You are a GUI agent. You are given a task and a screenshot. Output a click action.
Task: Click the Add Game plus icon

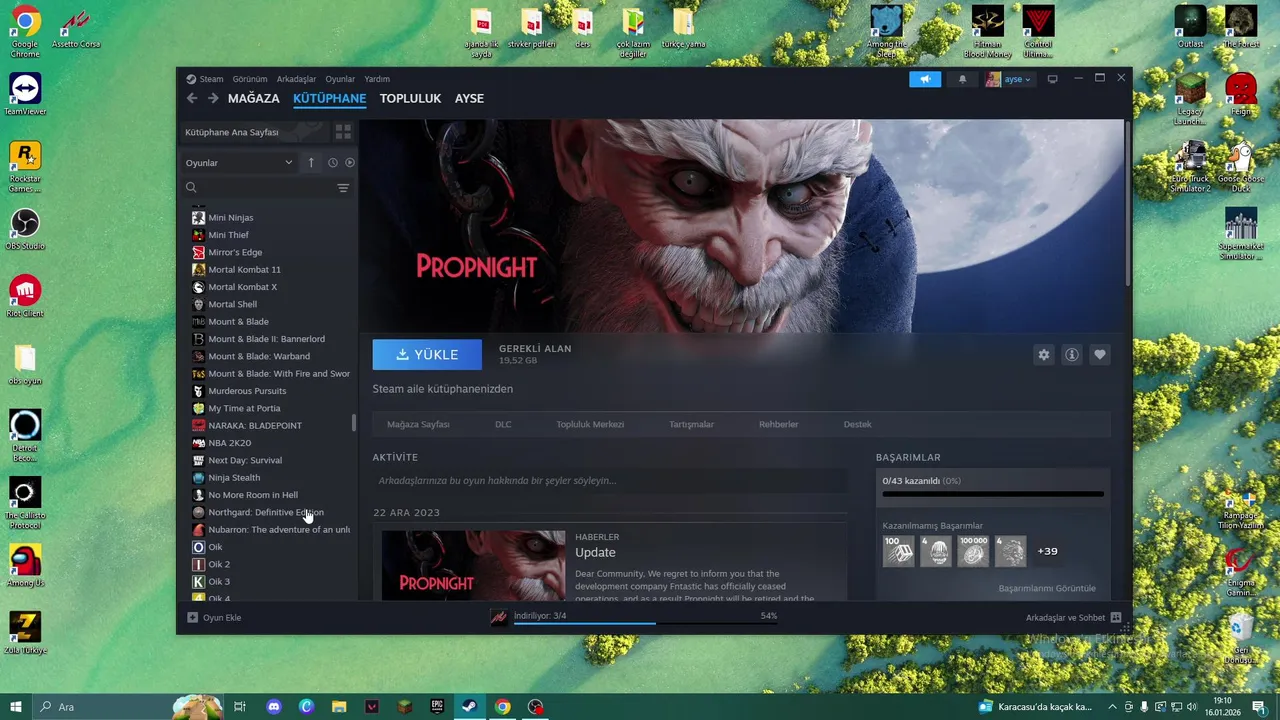193,618
